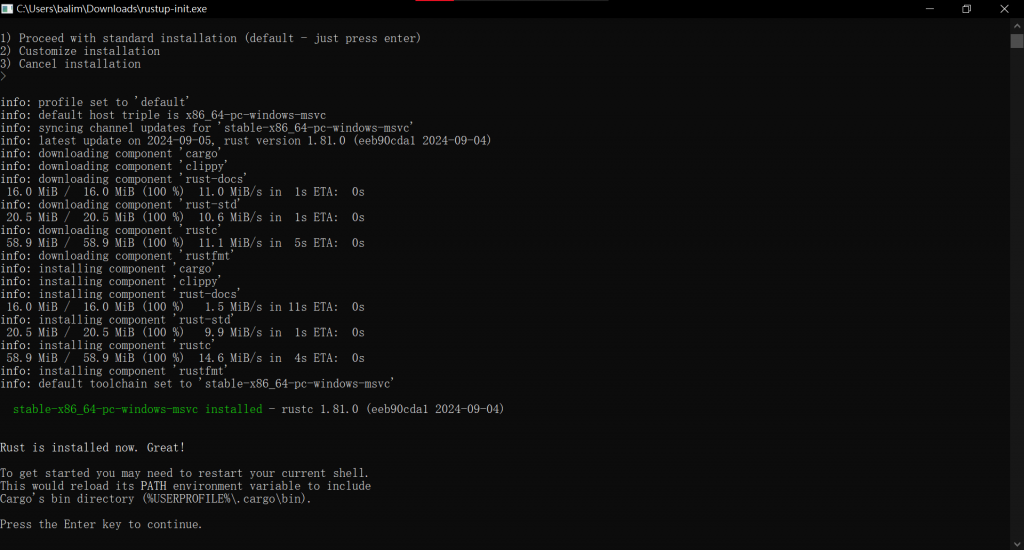Click the scrollbar down arrow

point(1017,543)
